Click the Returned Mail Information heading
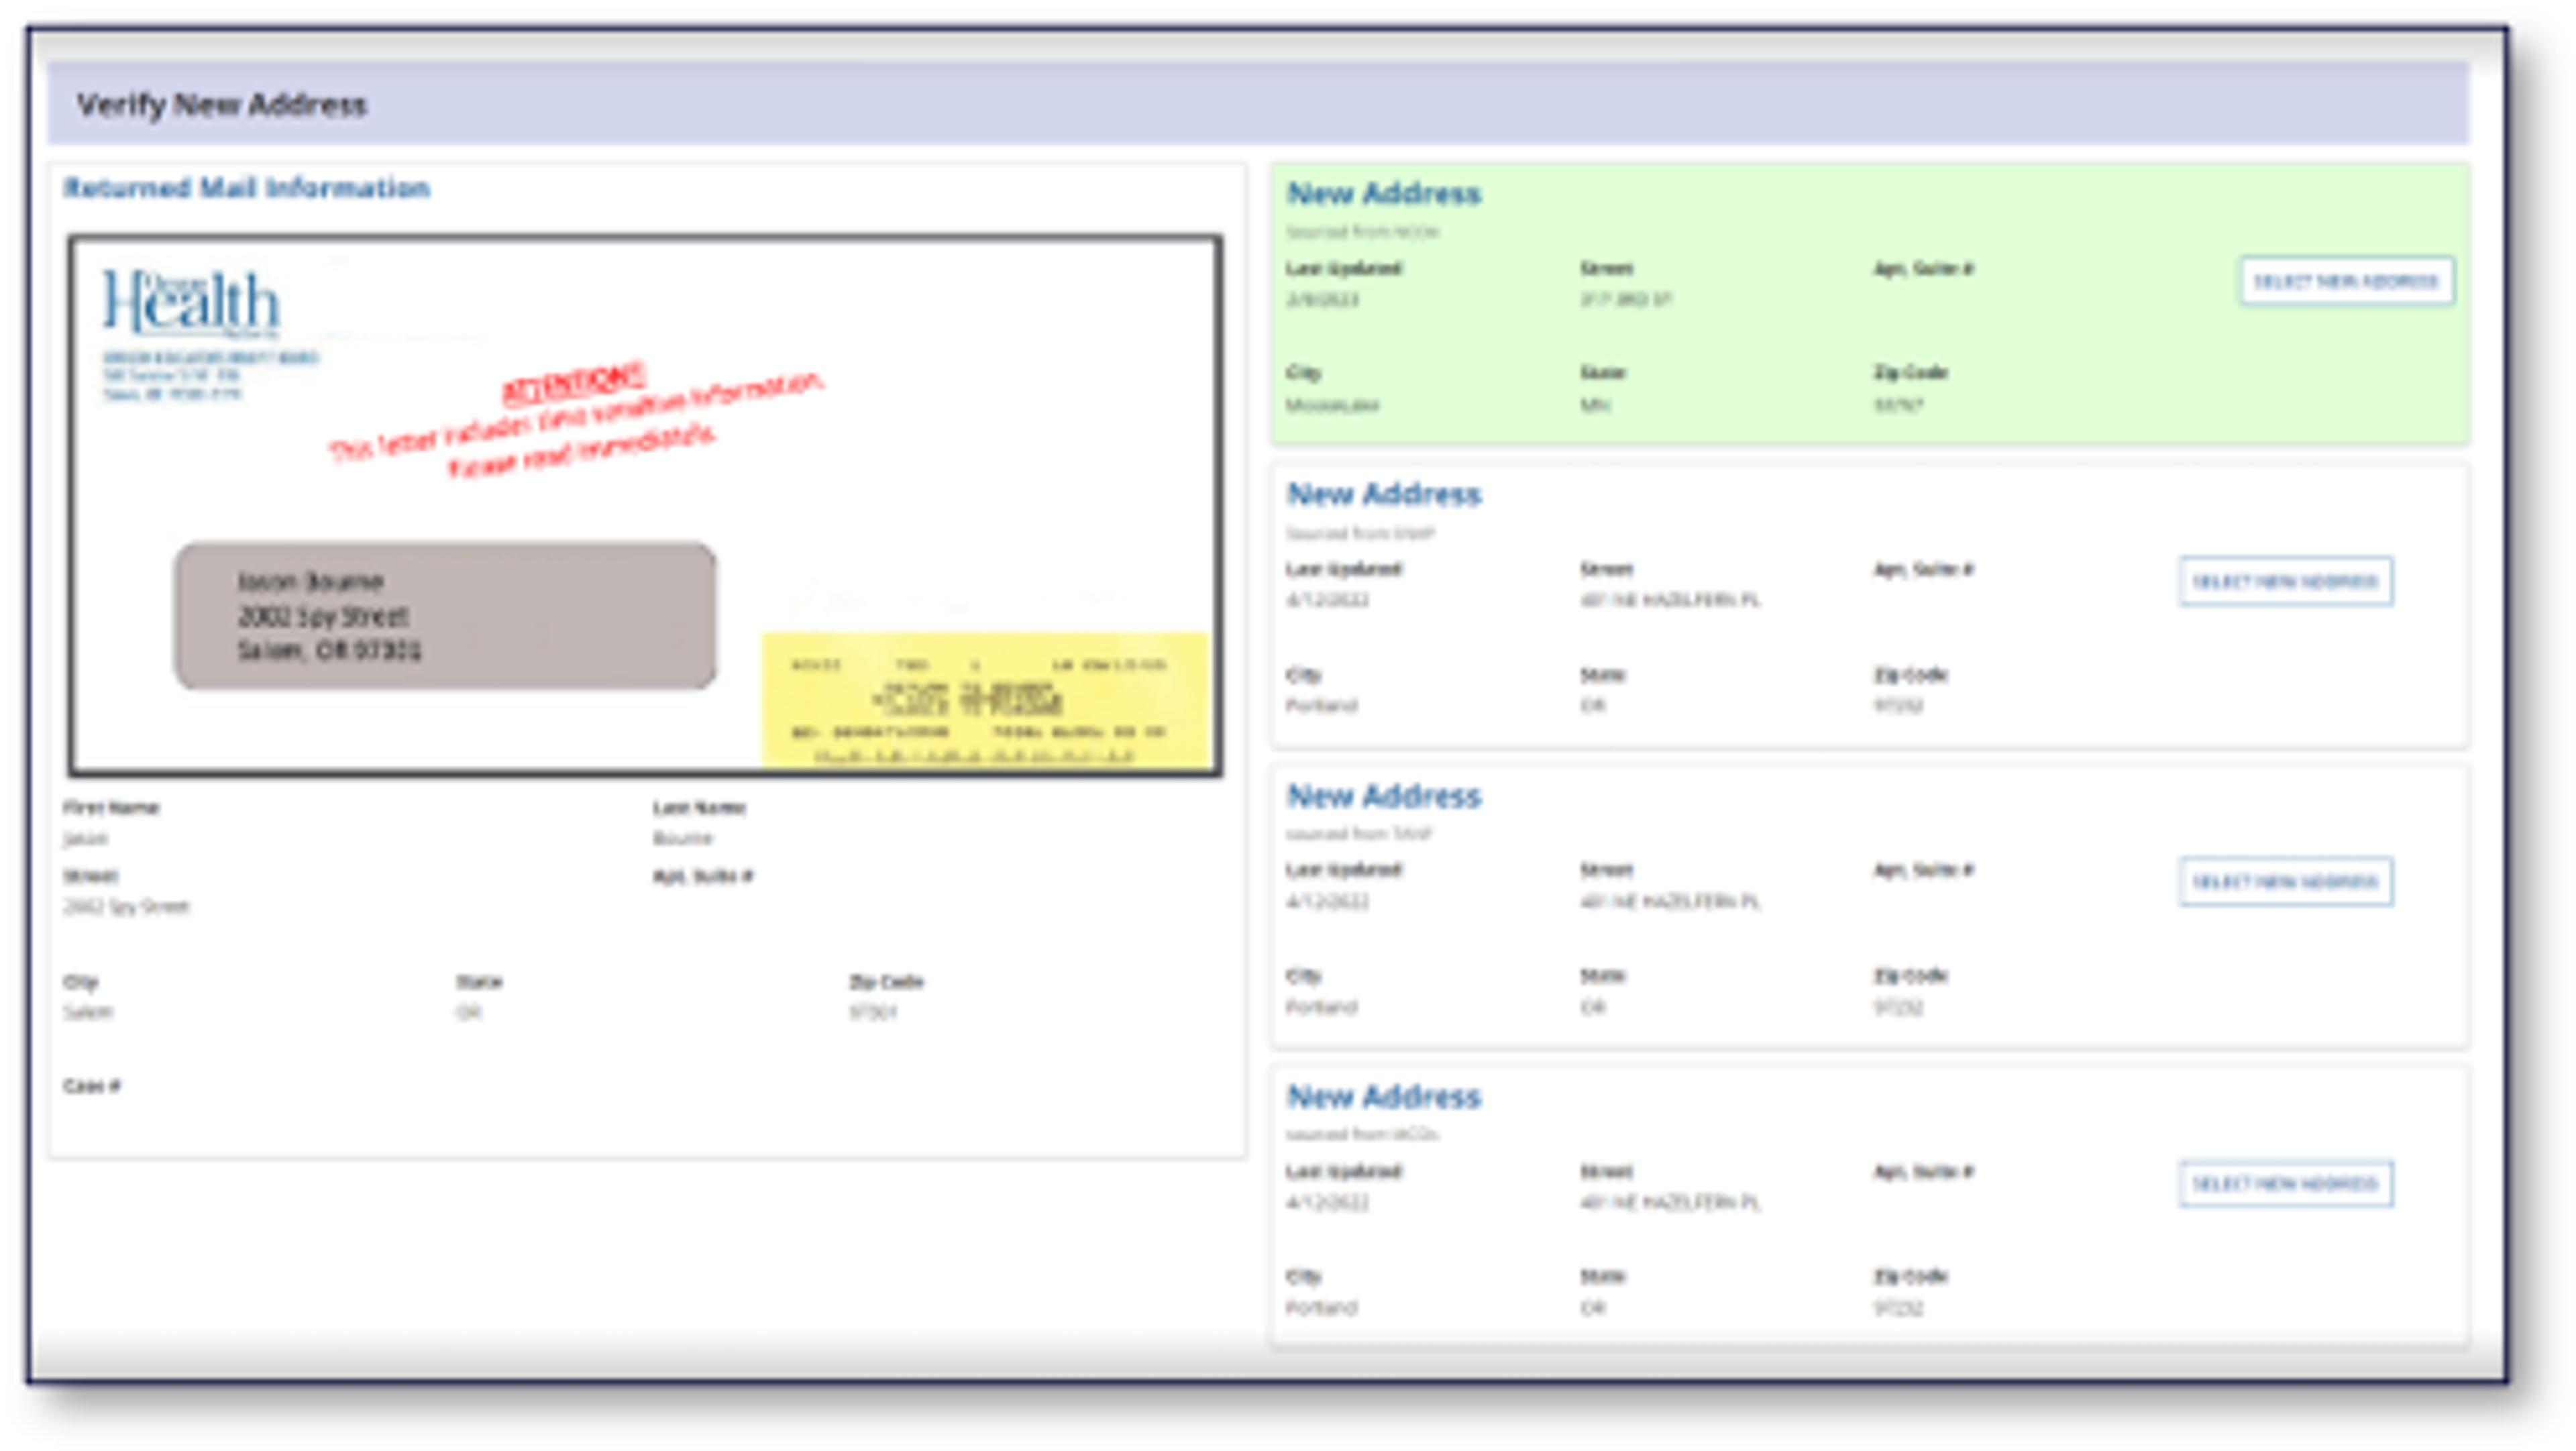Viewport: 2576px width, 1451px height. click(246, 188)
